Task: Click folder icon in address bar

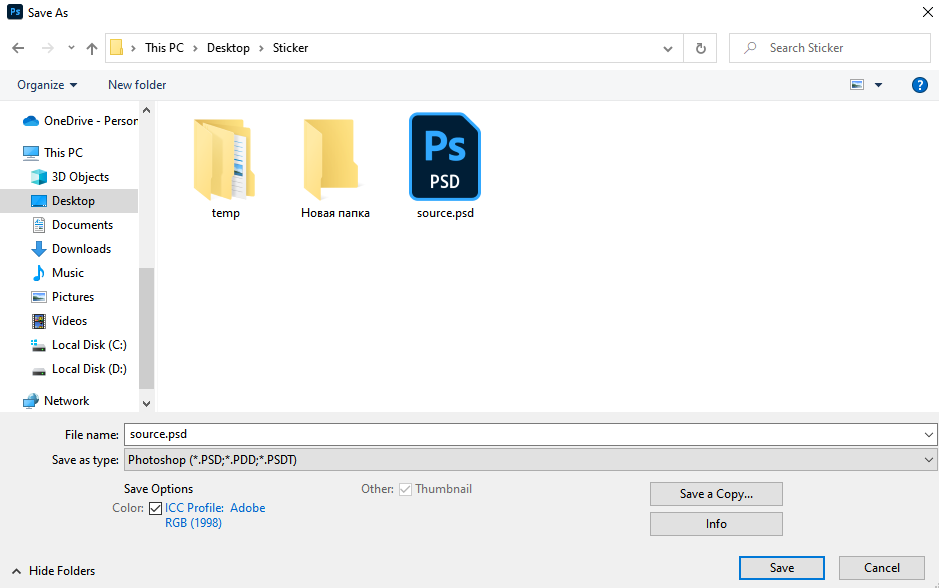Action: point(116,48)
